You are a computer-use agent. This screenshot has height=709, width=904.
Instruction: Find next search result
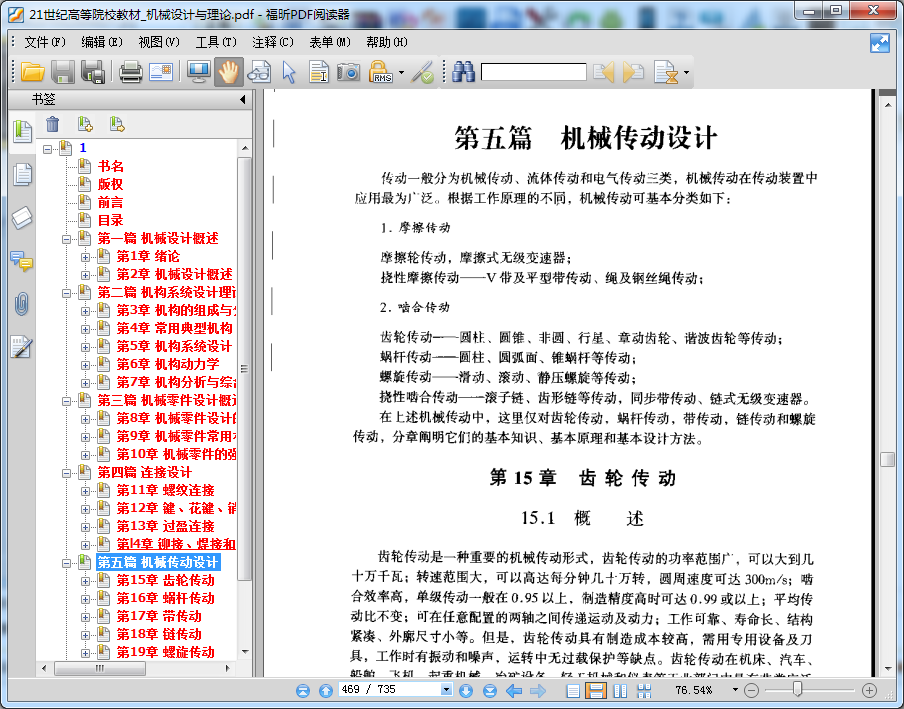633,72
